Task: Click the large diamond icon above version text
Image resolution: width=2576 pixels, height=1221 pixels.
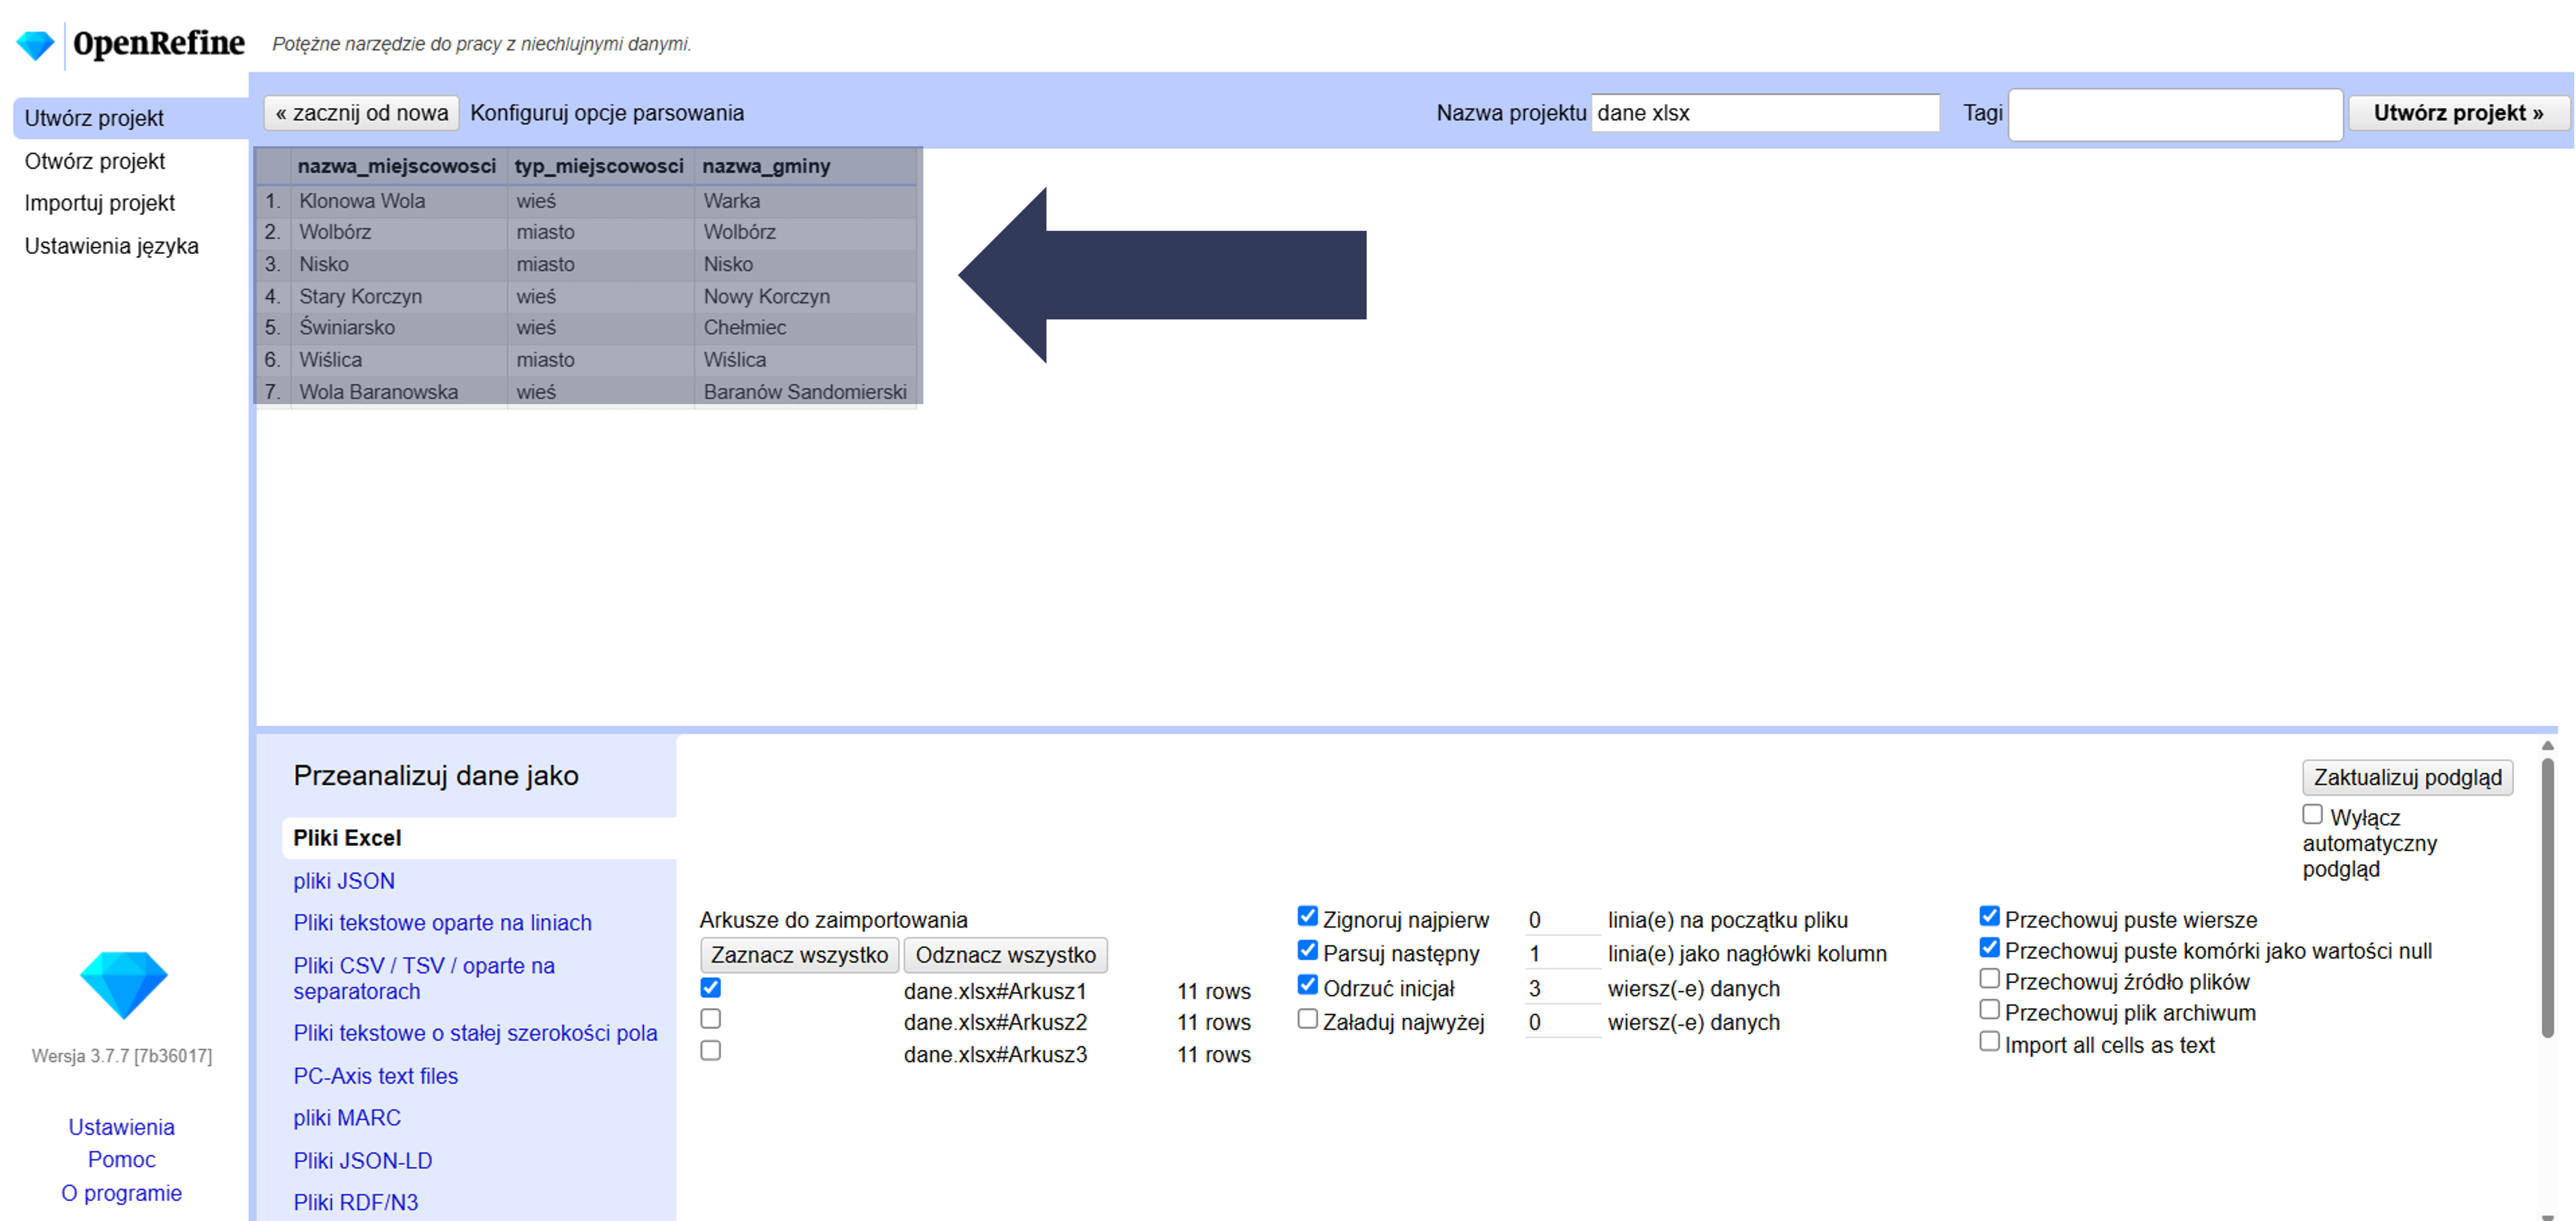Action: (x=123, y=984)
